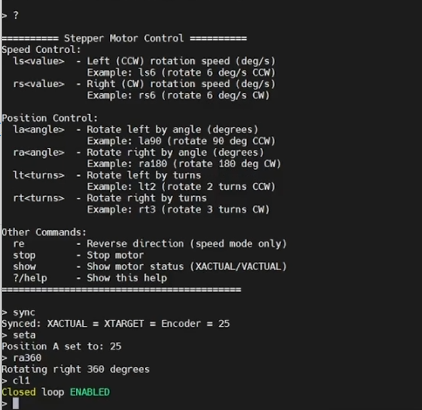
Task: Select the 'Speed Control:' heading
Action: point(41,50)
